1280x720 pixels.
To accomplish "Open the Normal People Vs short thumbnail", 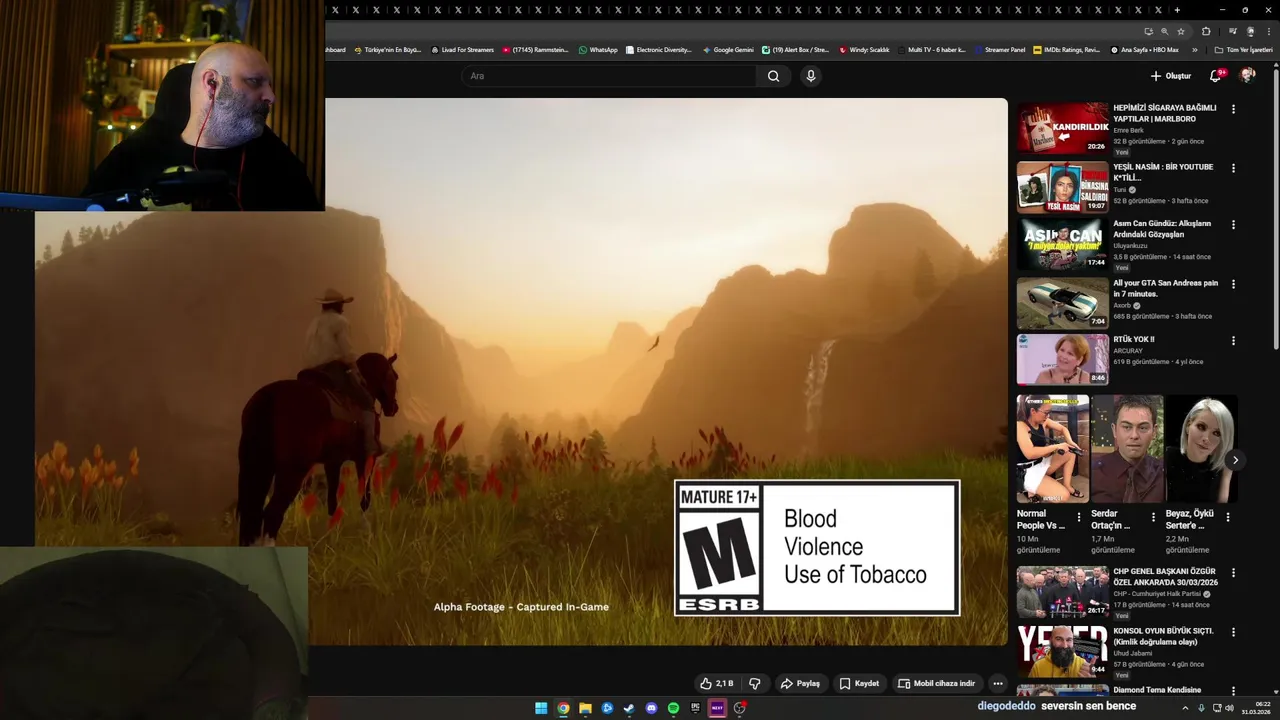I will point(1053,448).
